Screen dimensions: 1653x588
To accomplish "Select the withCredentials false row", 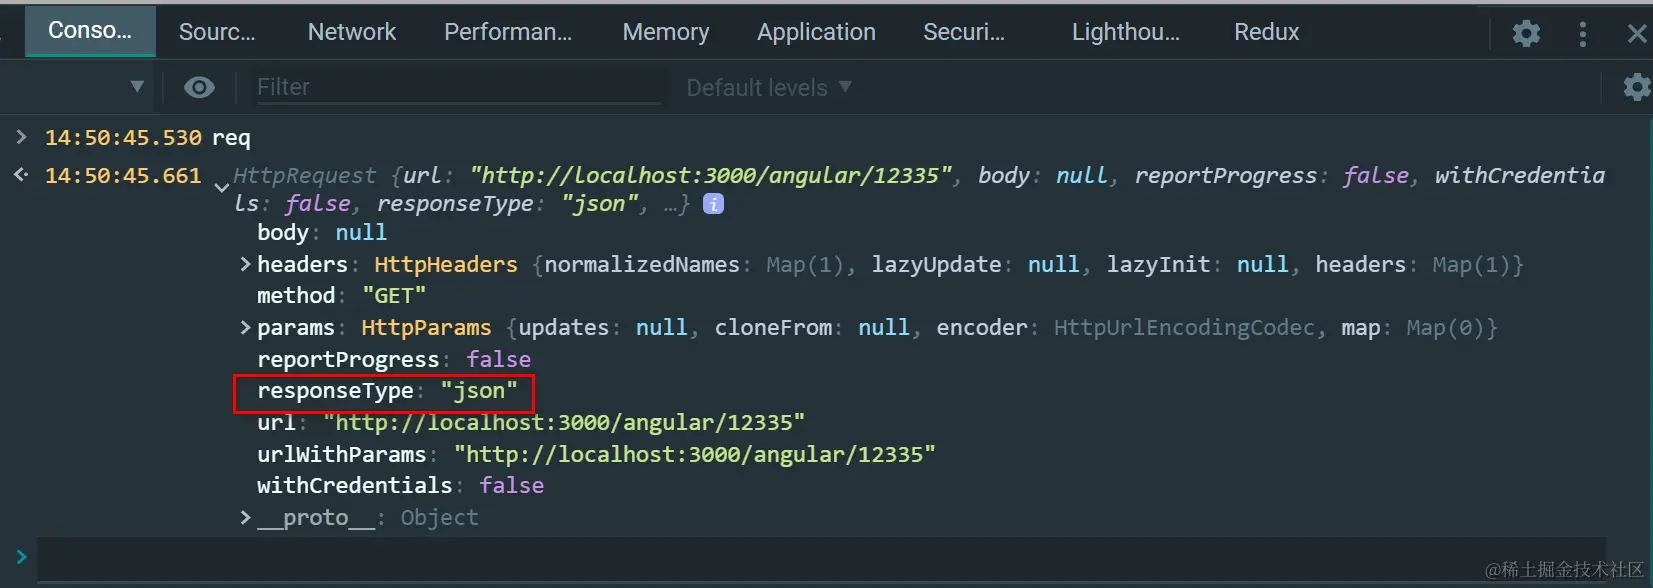I will point(400,485).
